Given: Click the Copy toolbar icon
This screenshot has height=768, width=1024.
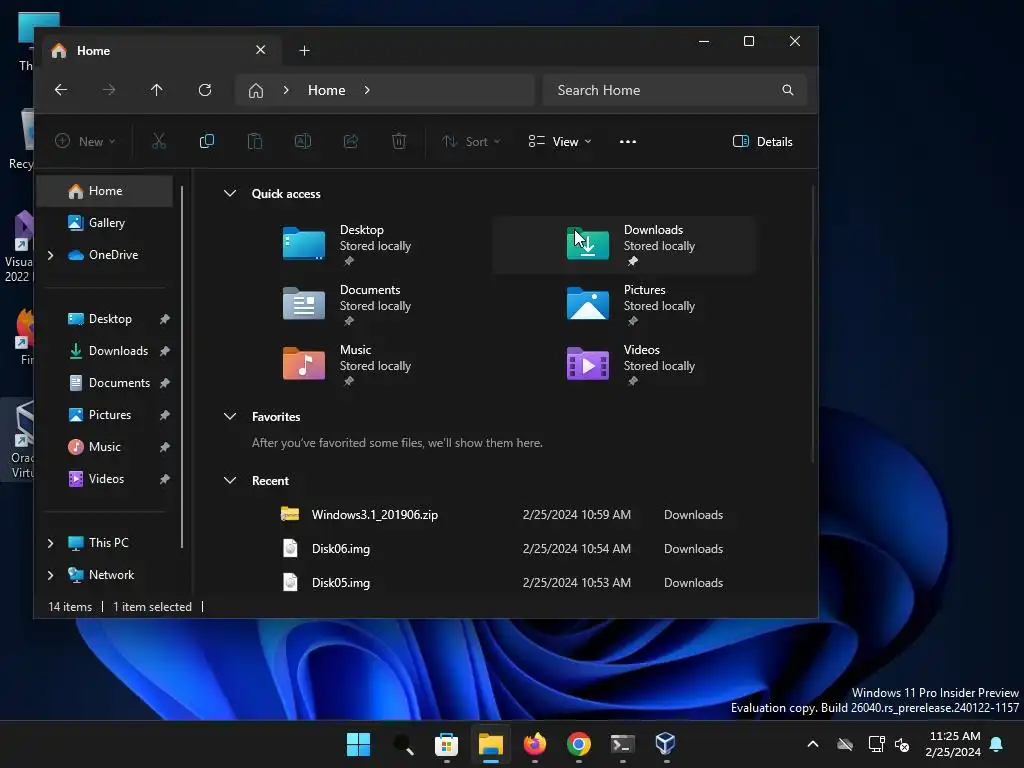Looking at the screenshot, I should coord(207,141).
